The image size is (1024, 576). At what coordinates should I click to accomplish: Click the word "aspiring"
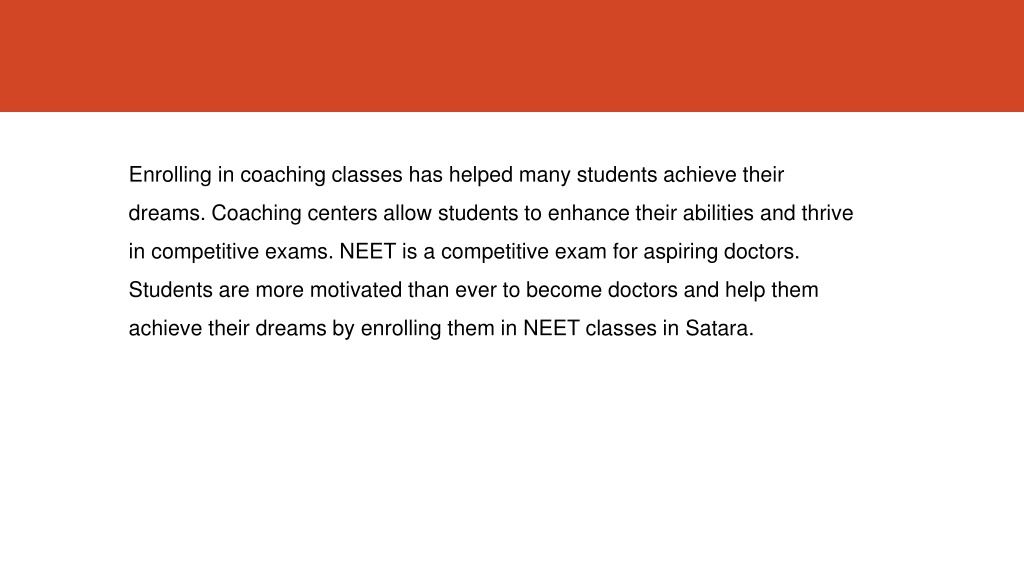click(x=680, y=251)
